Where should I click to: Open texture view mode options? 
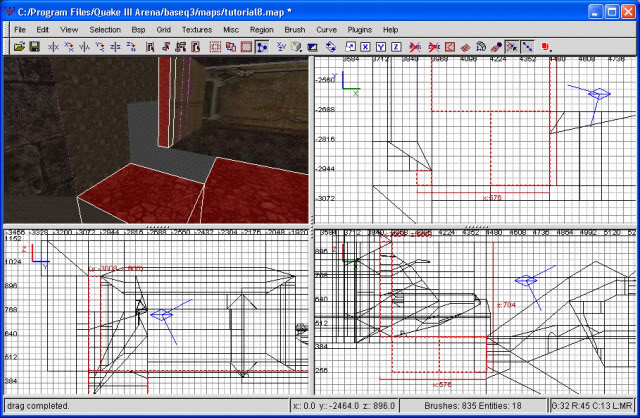pos(297,47)
